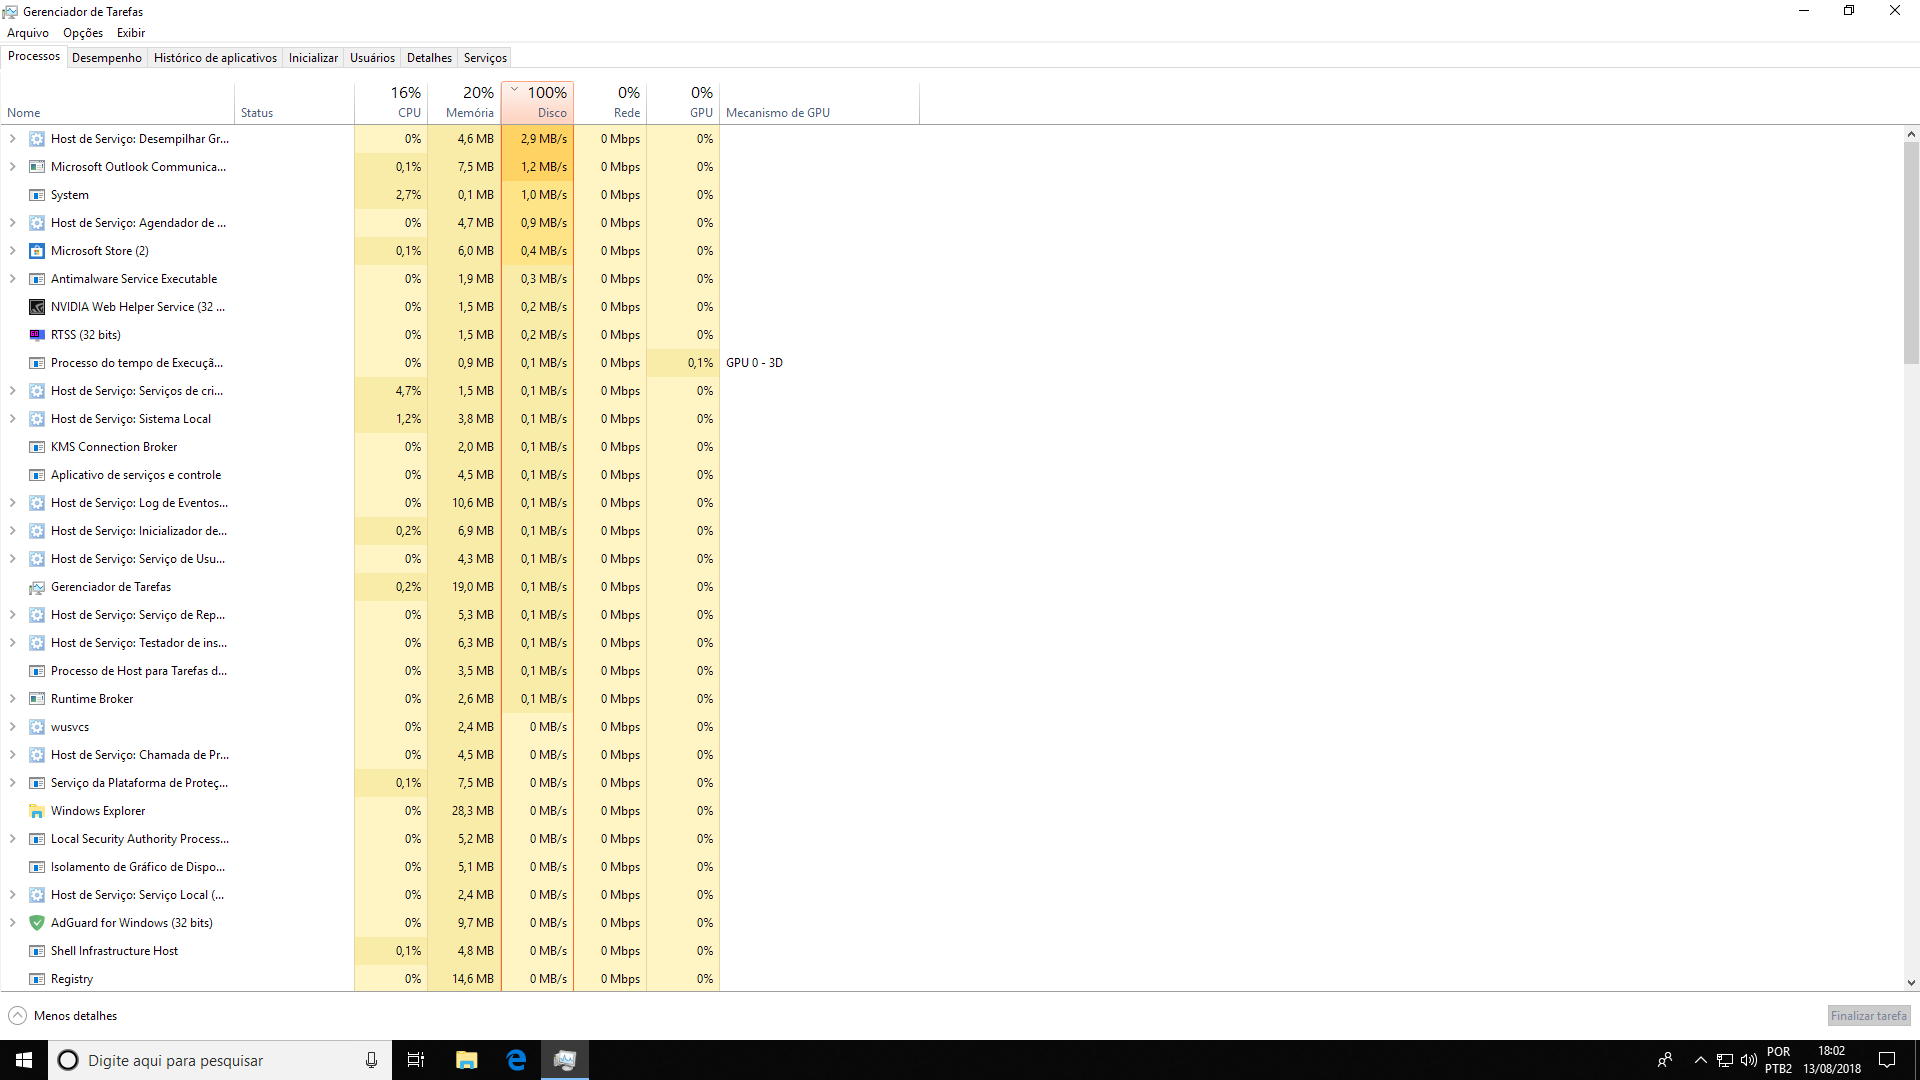Screen dimensions: 1920x1080
Task: Expand the Microsoft Outlook Communica... row
Action: pyautogui.click(x=12, y=167)
